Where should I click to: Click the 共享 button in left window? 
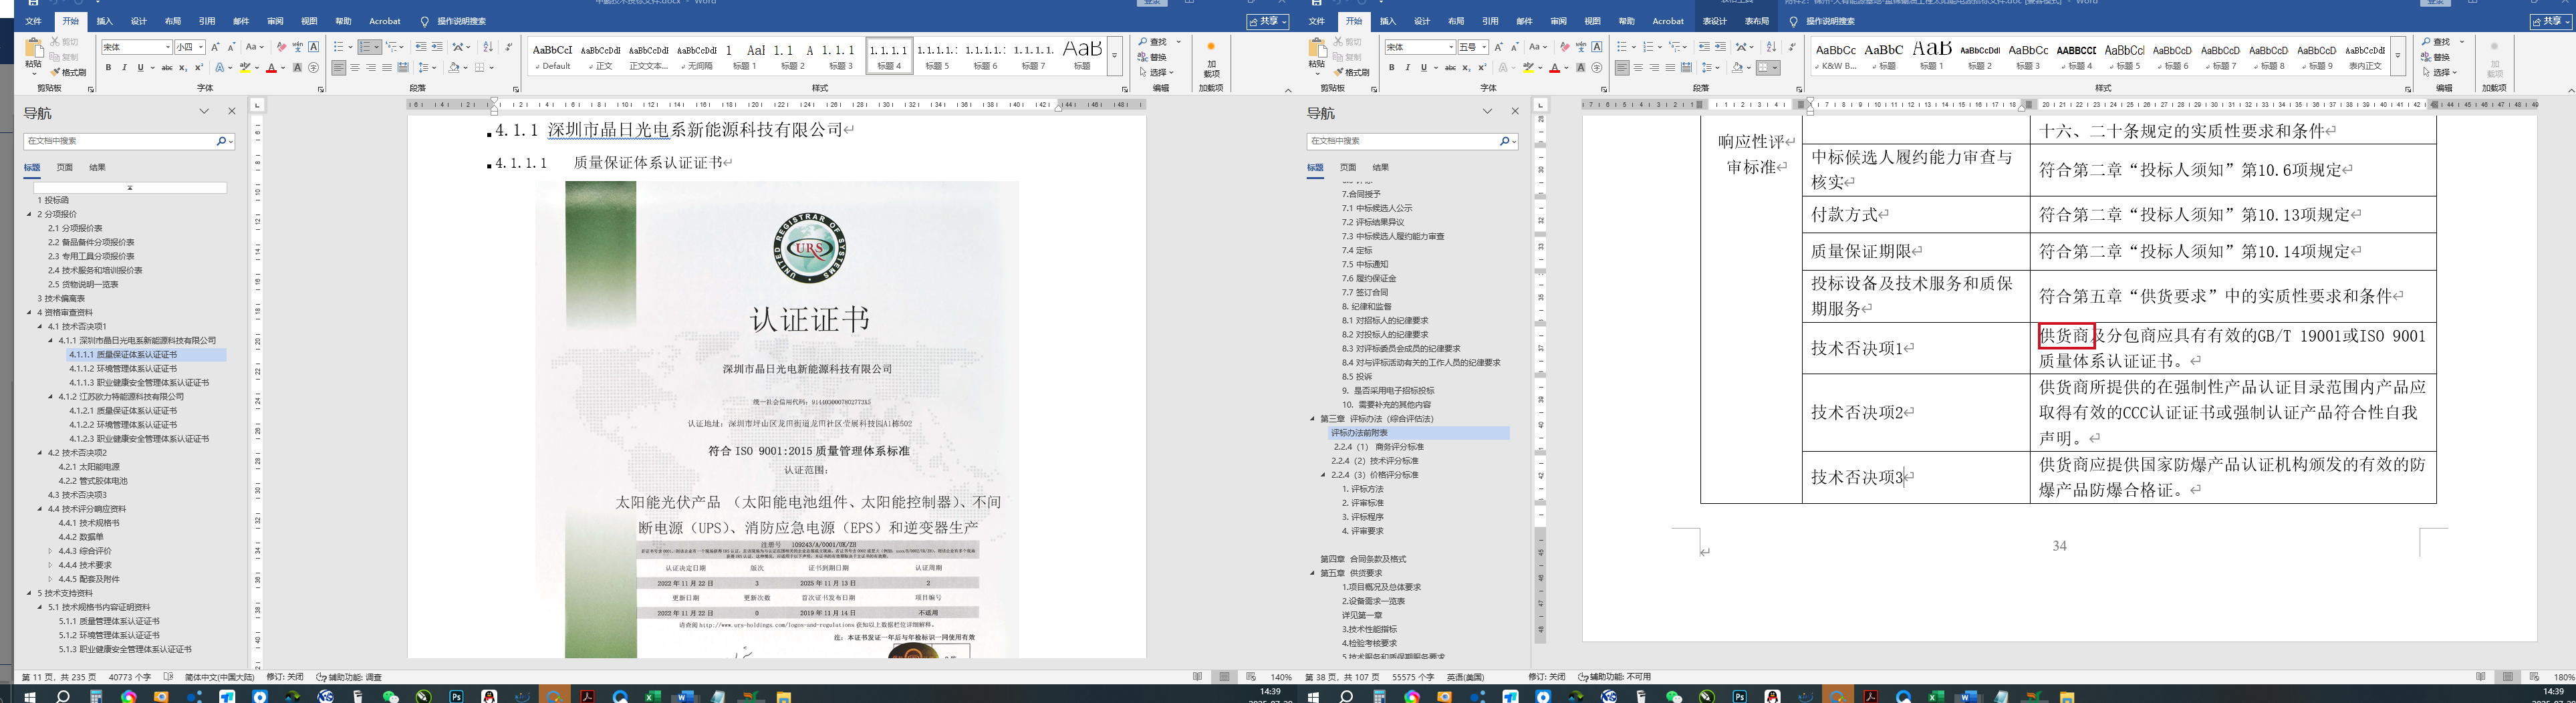[x=1266, y=21]
